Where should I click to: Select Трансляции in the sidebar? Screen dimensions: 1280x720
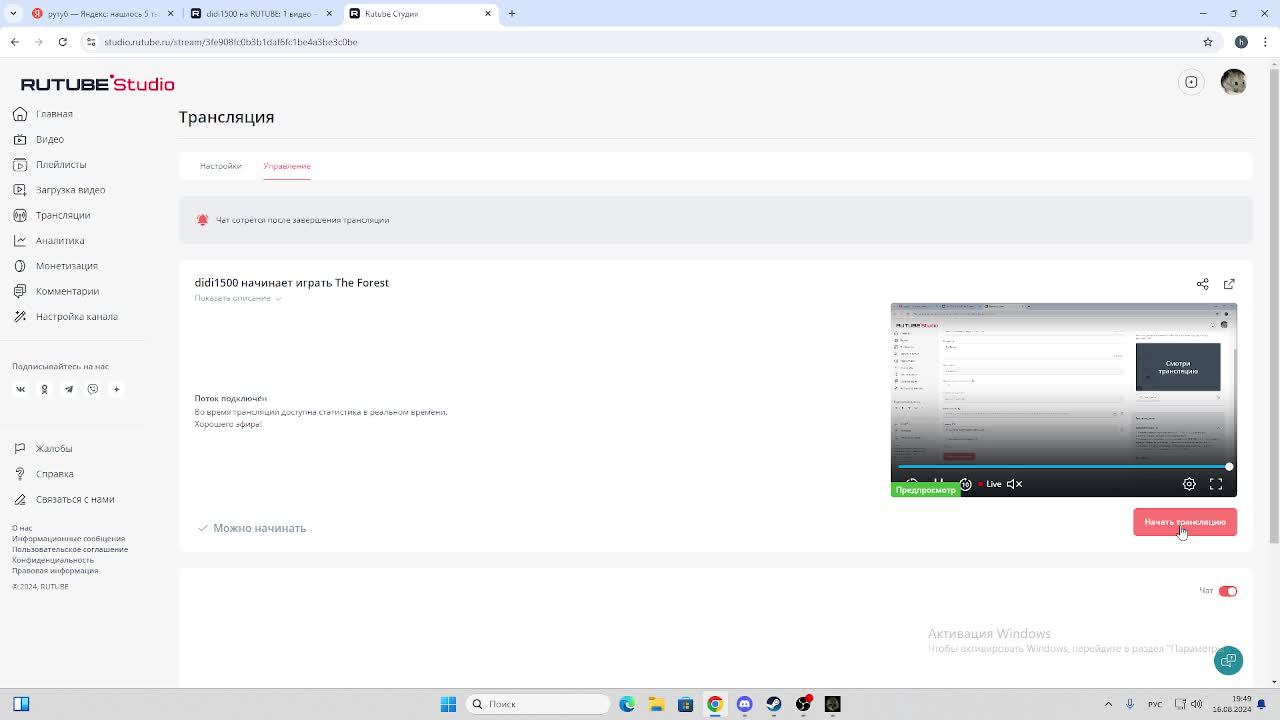pyautogui.click(x=52, y=215)
